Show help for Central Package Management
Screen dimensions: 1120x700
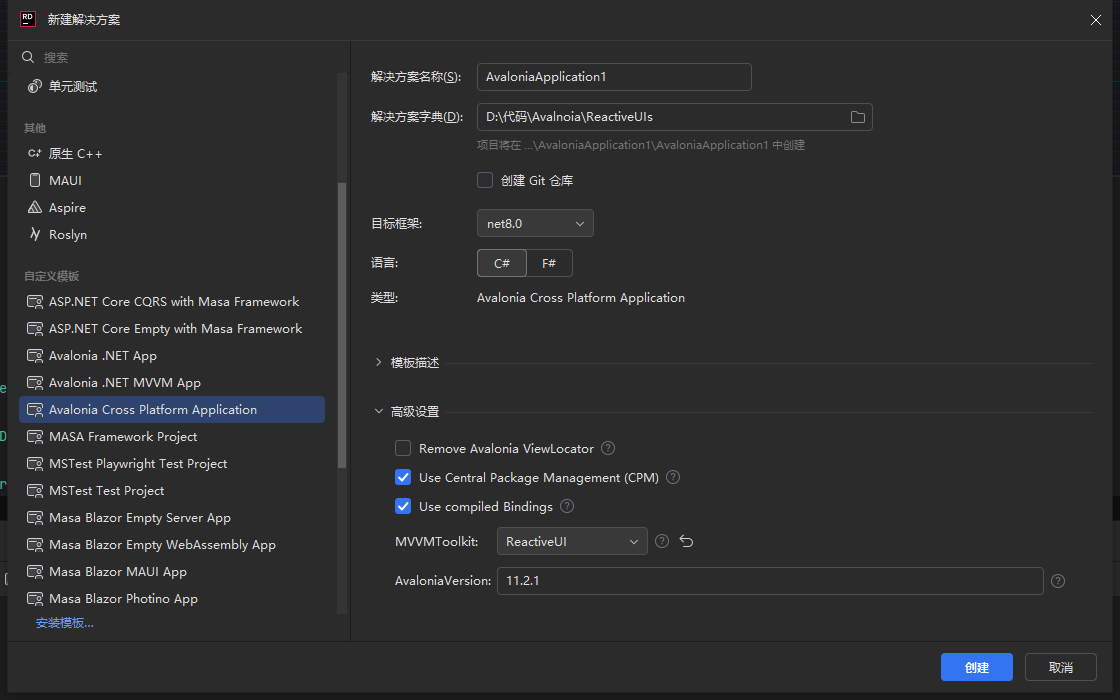pos(673,477)
